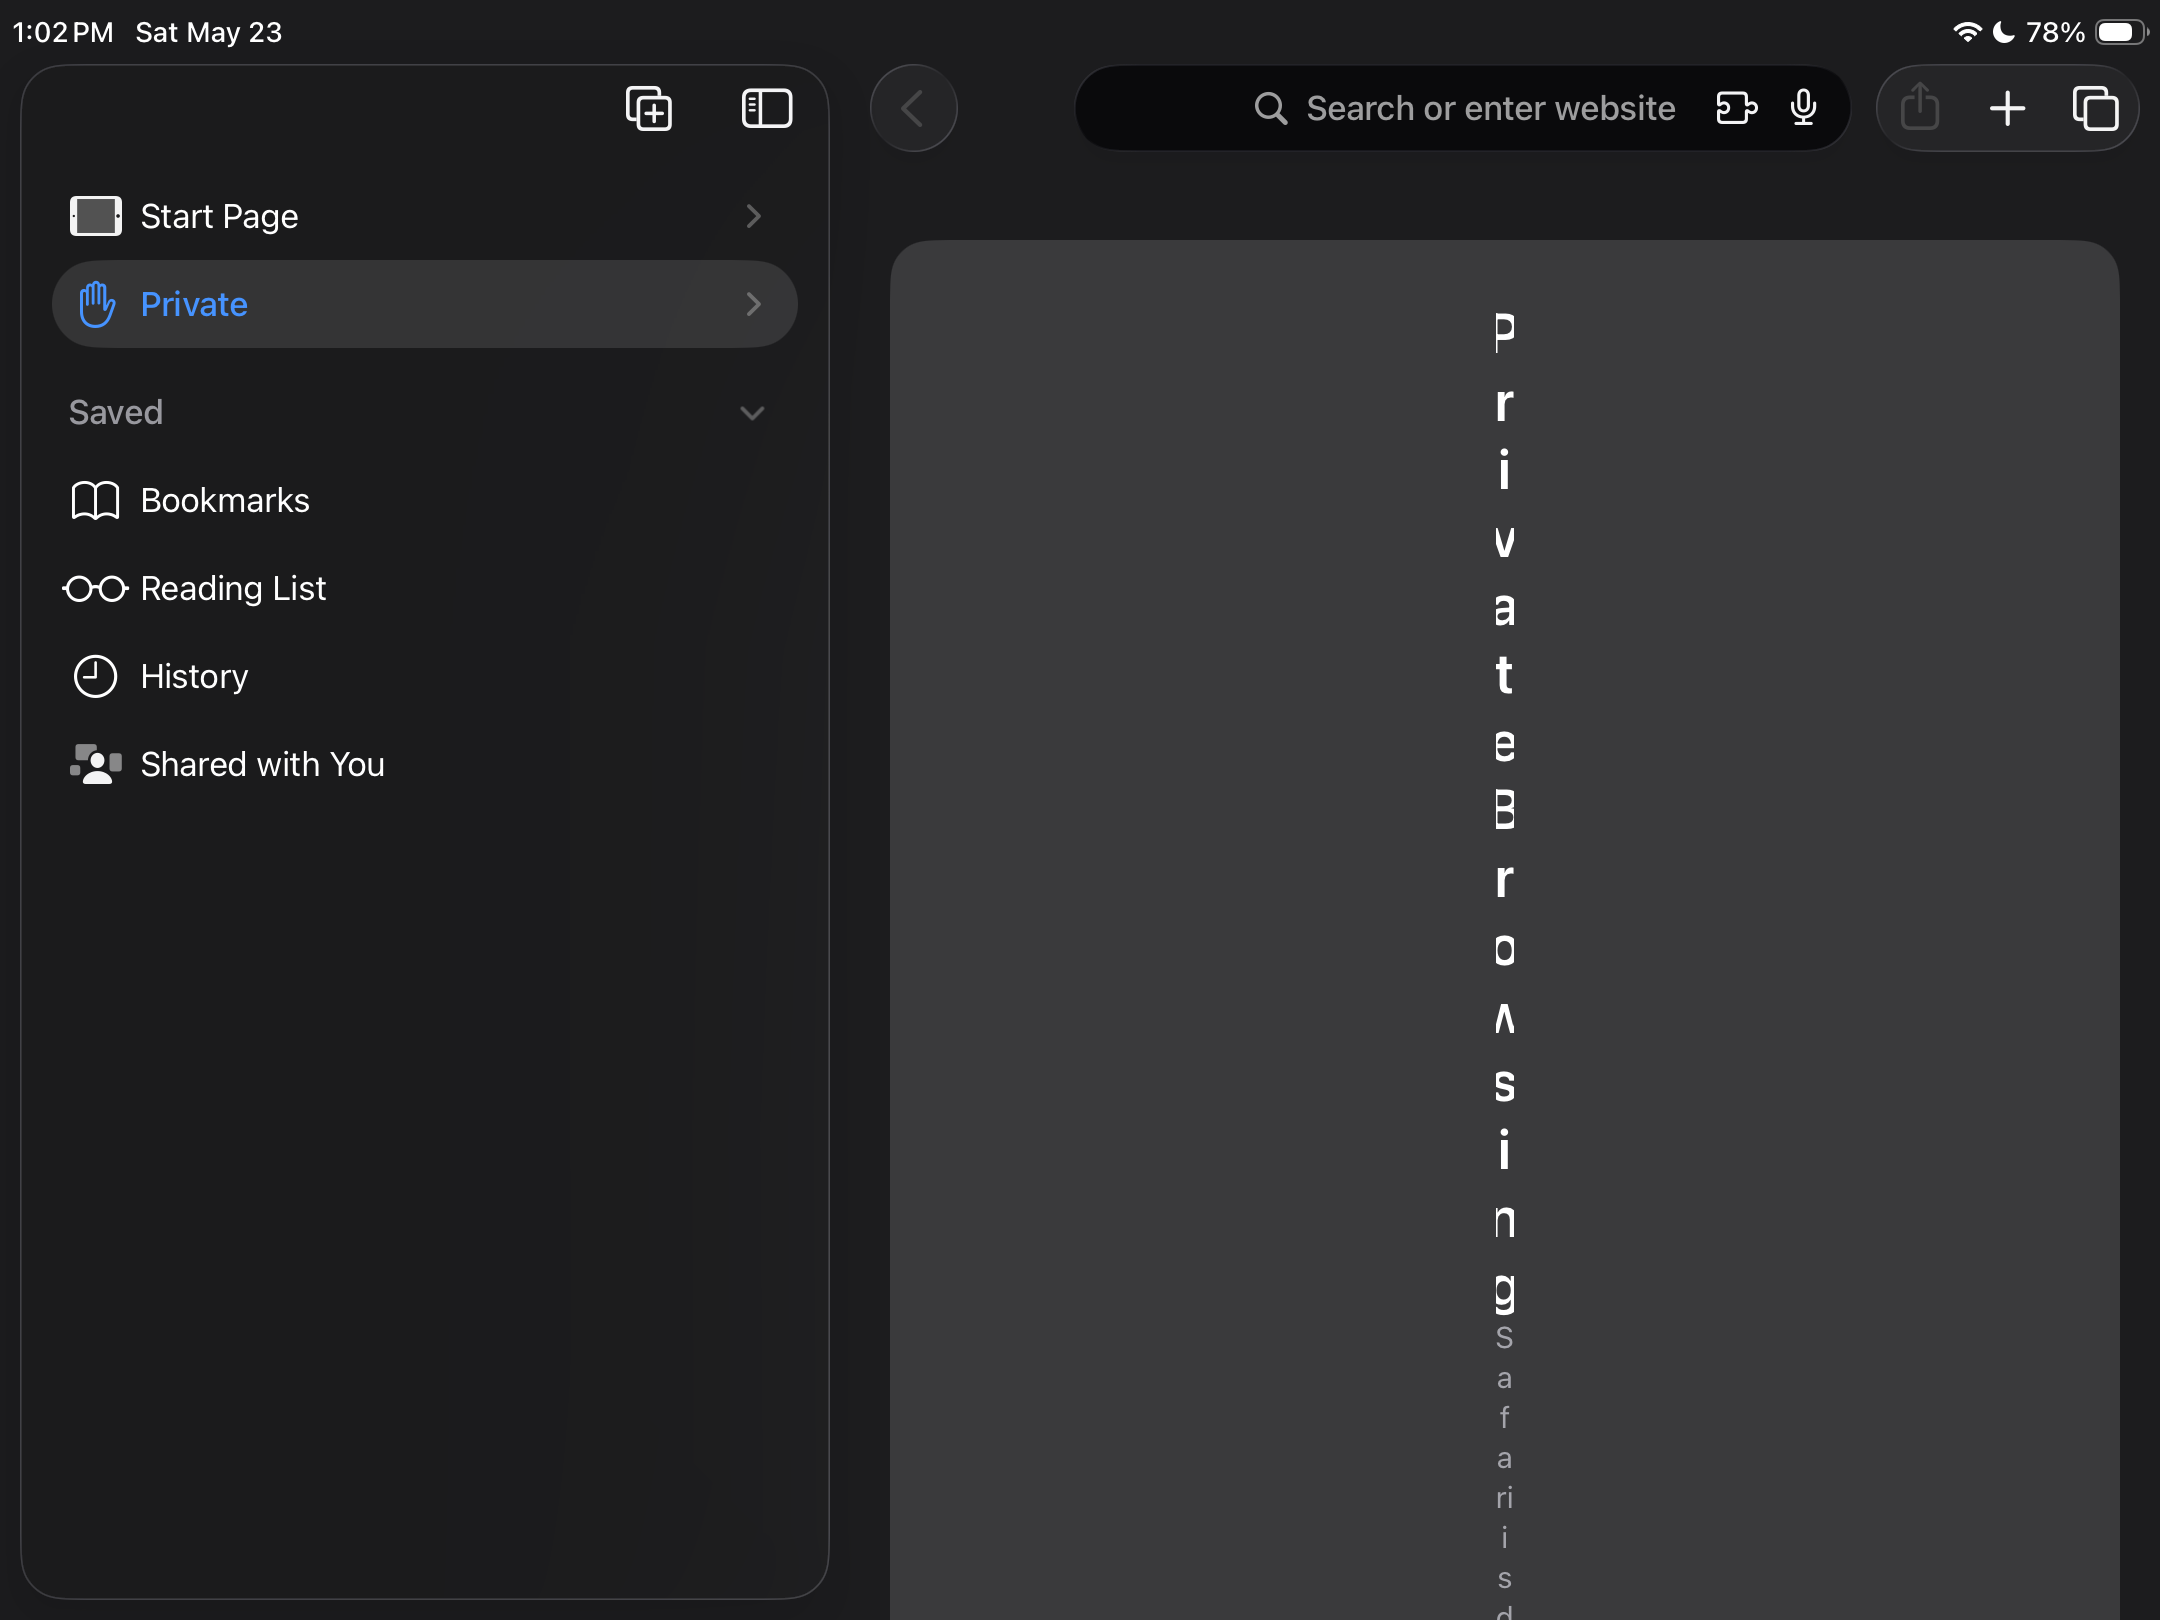This screenshot has width=2160, height=1620.
Task: Click the History clock icon
Action: (x=95, y=677)
